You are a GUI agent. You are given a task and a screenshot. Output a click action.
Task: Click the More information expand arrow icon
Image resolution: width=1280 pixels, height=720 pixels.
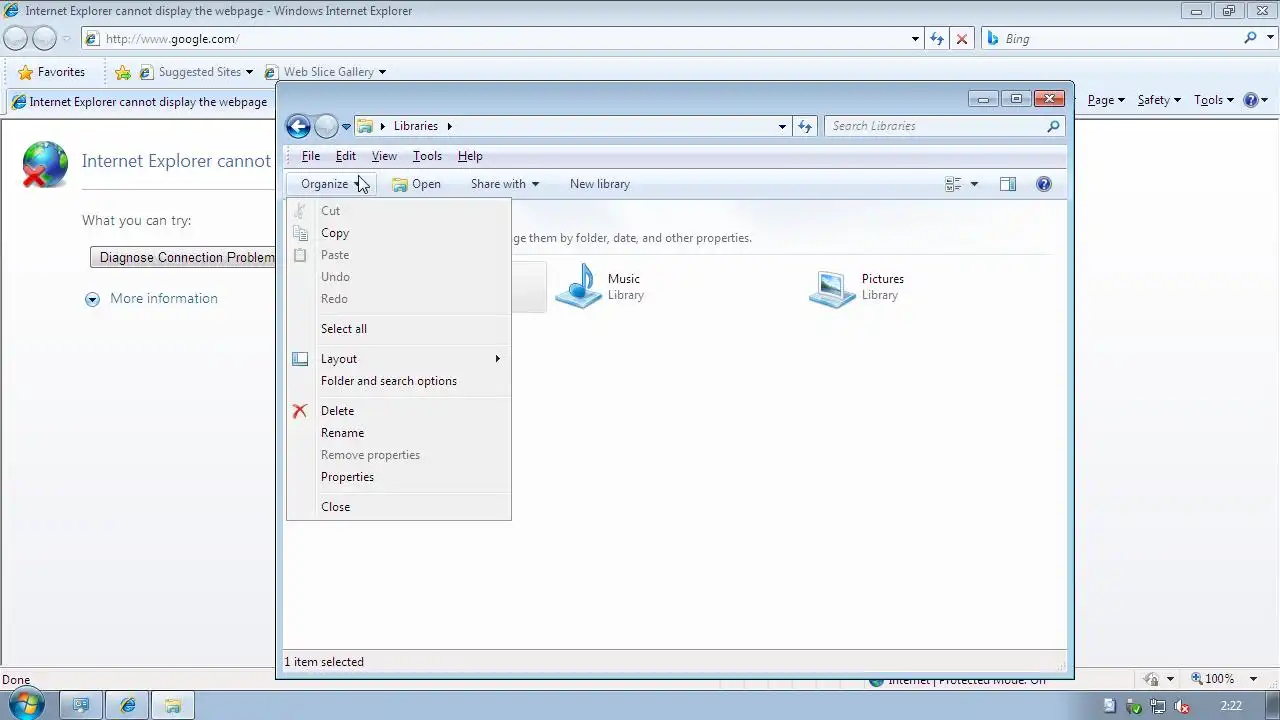tap(93, 299)
